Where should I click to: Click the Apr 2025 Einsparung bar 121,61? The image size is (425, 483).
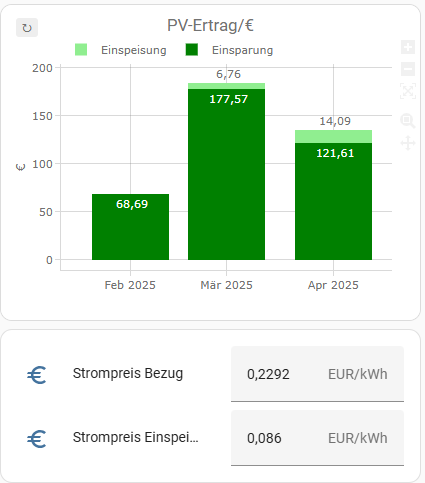[x=333, y=201]
